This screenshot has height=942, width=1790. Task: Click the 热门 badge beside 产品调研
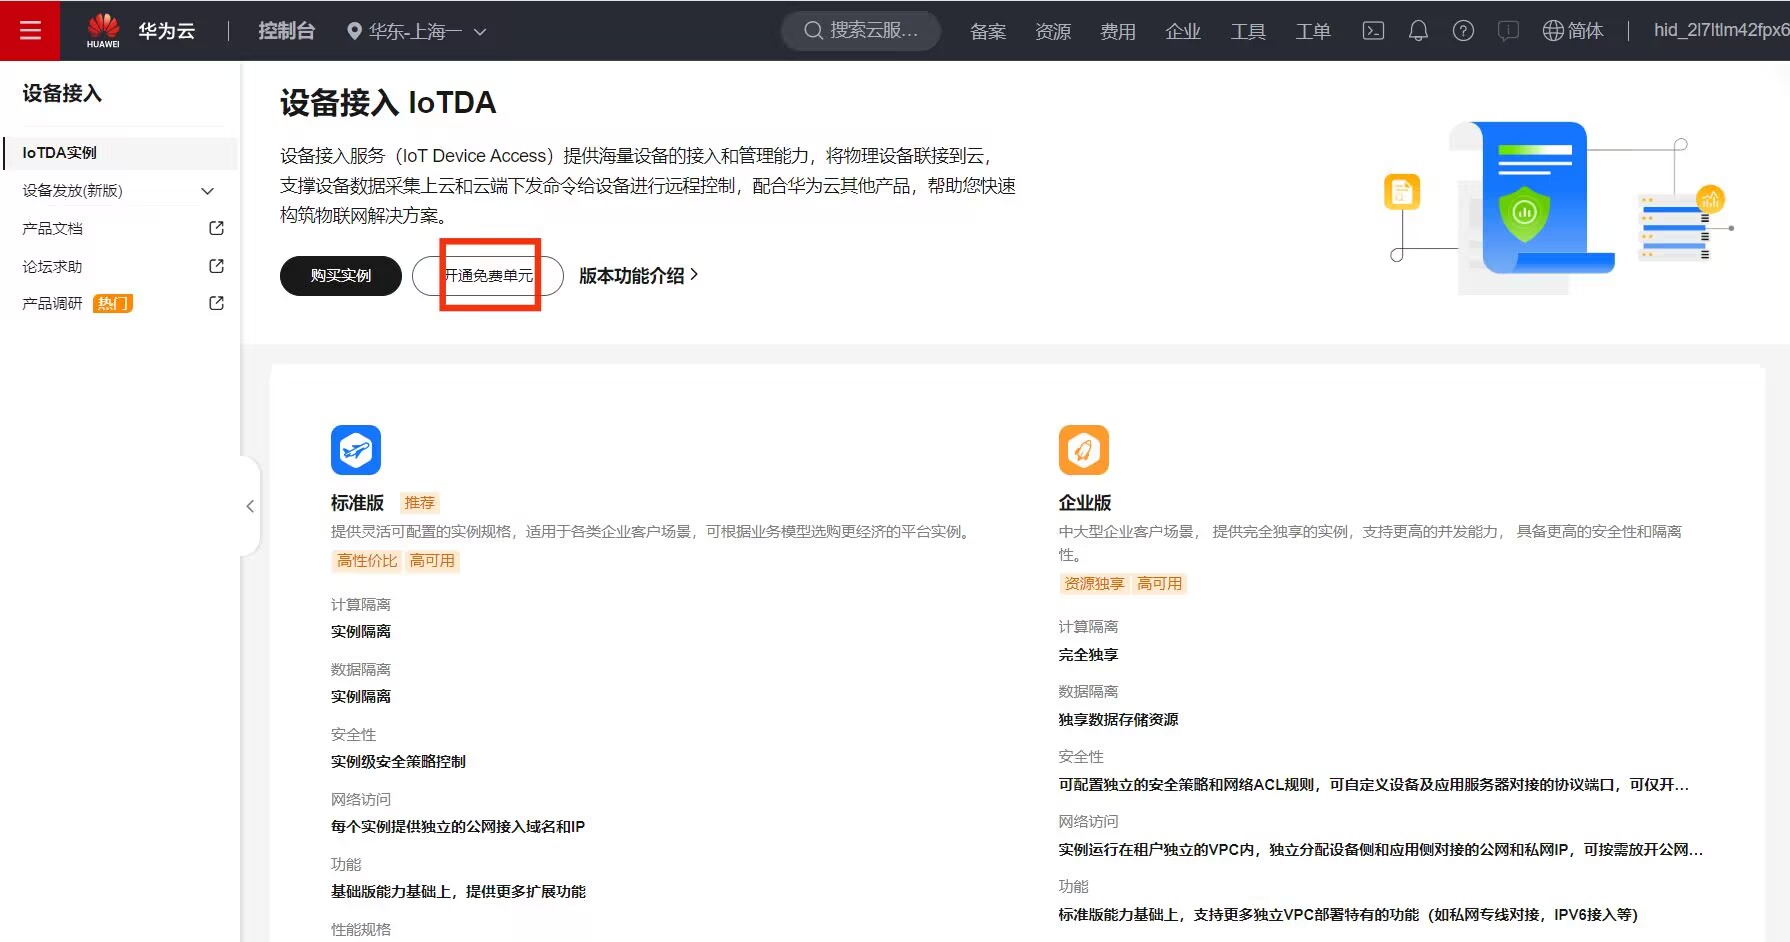pyautogui.click(x=113, y=303)
